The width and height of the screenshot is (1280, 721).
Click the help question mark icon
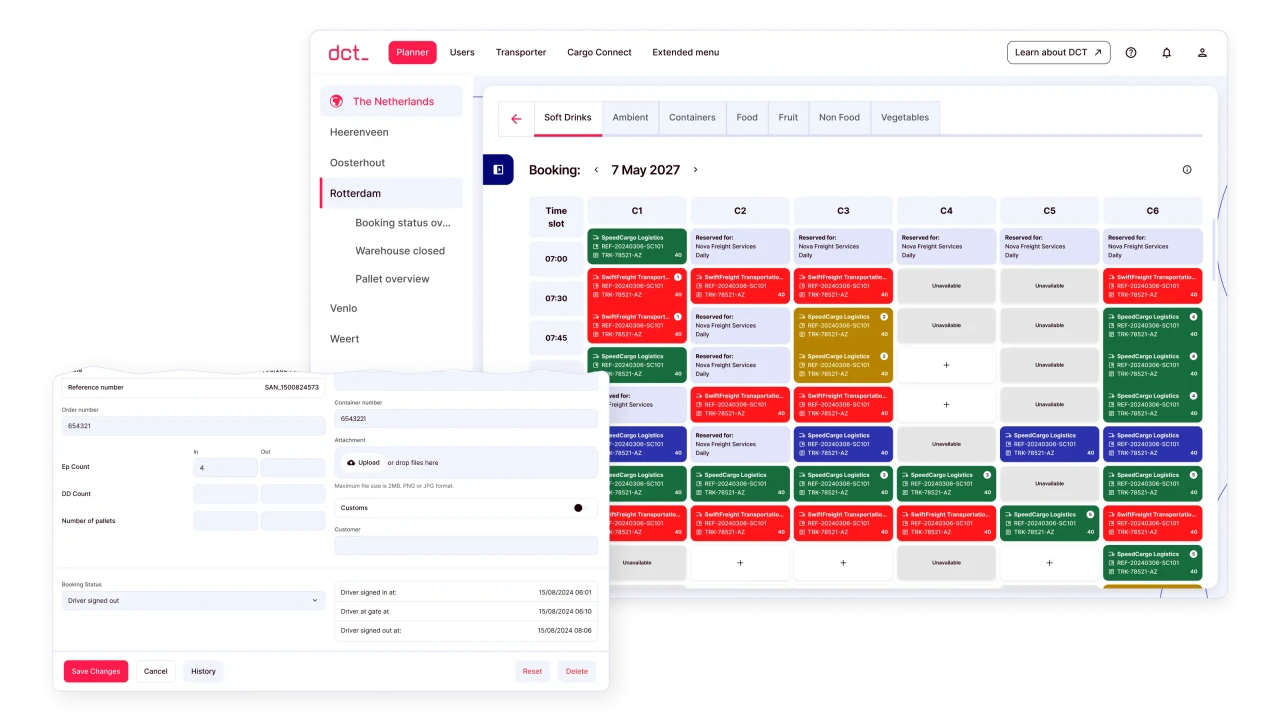pos(1131,53)
